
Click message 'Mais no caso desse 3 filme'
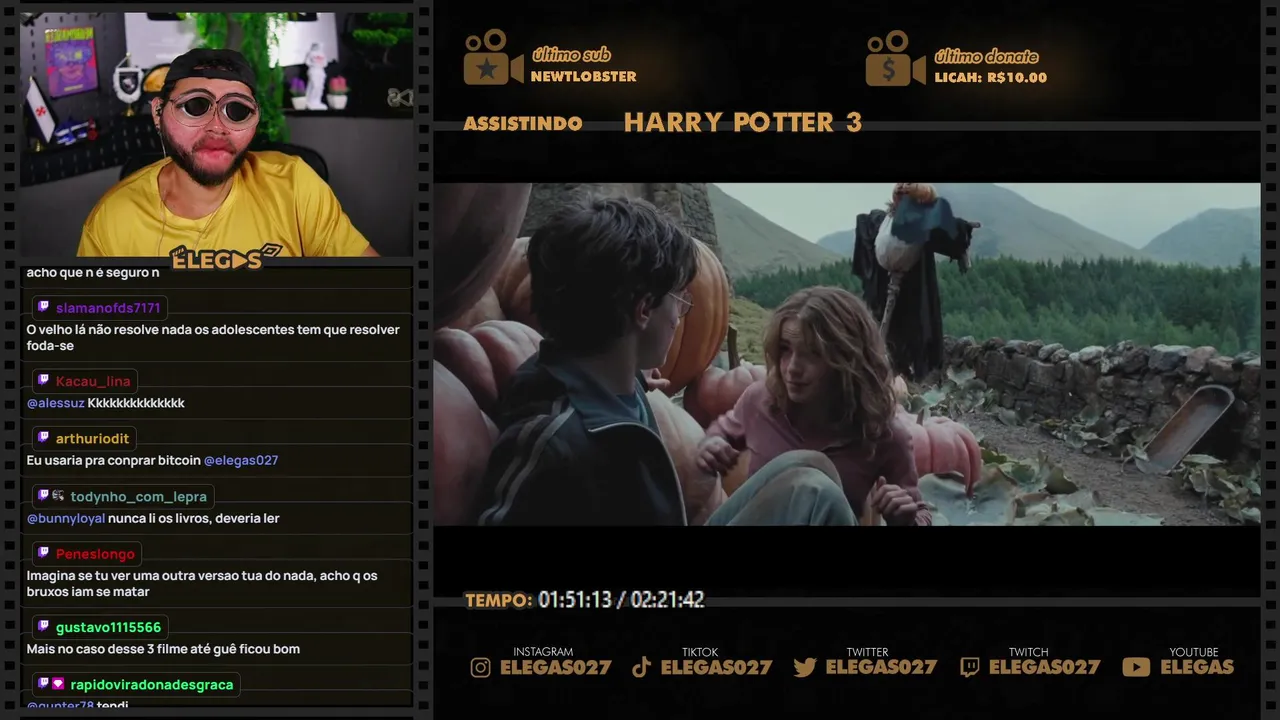click(x=163, y=649)
